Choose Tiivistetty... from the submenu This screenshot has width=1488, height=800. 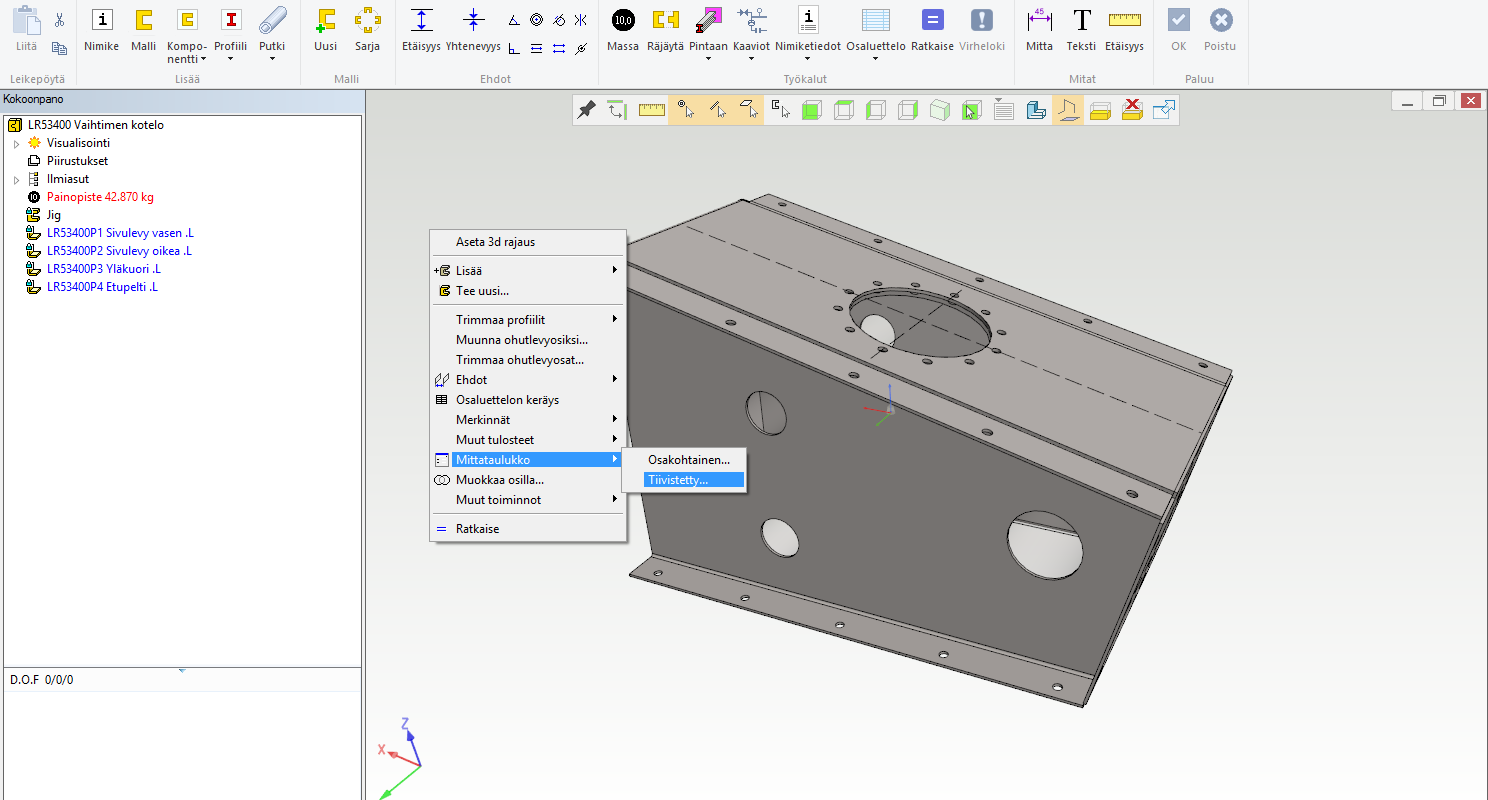[x=678, y=480]
